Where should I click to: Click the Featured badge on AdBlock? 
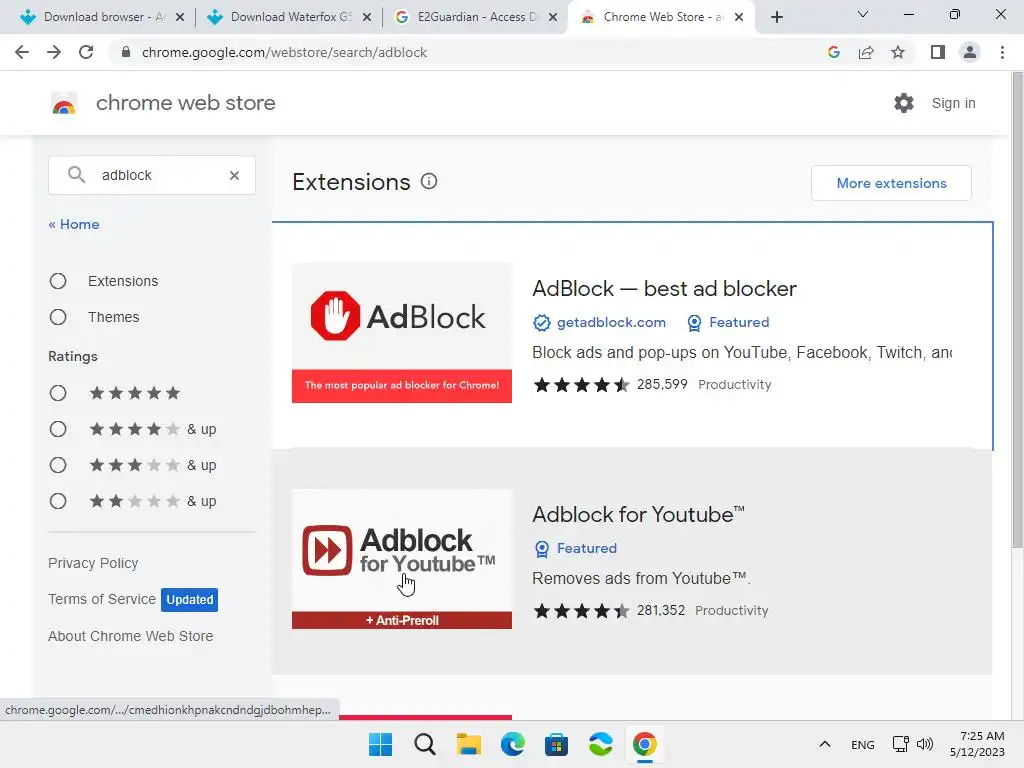(728, 322)
